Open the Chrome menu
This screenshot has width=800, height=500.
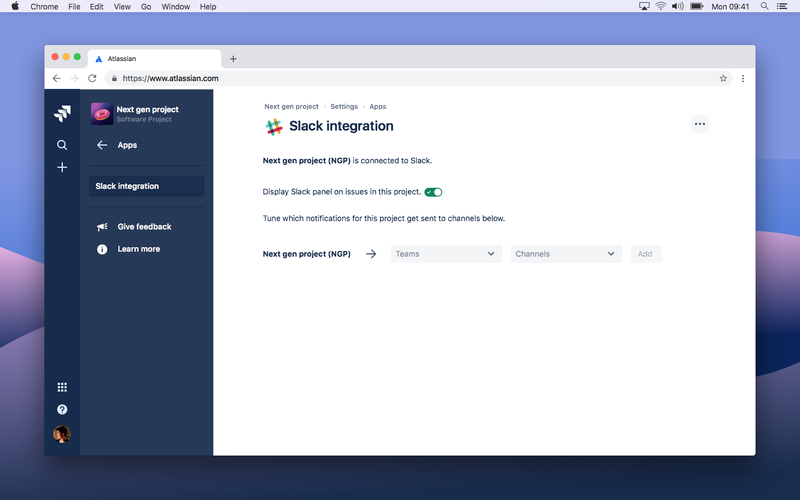44,7
